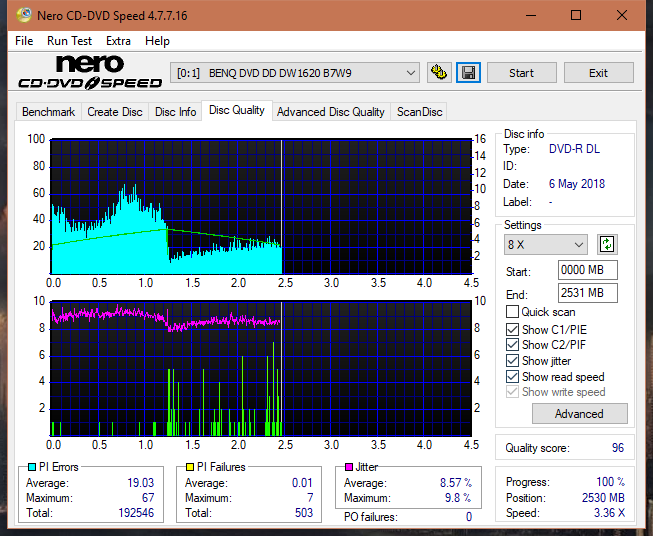Close the Nero CD-DVD Speed window
The height and width of the screenshot is (536, 653).
622,15
